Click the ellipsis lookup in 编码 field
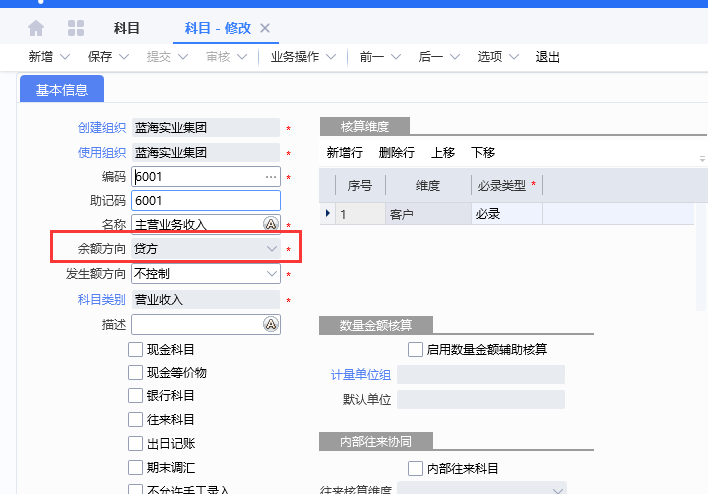This screenshot has height=494, width=708. point(271,177)
